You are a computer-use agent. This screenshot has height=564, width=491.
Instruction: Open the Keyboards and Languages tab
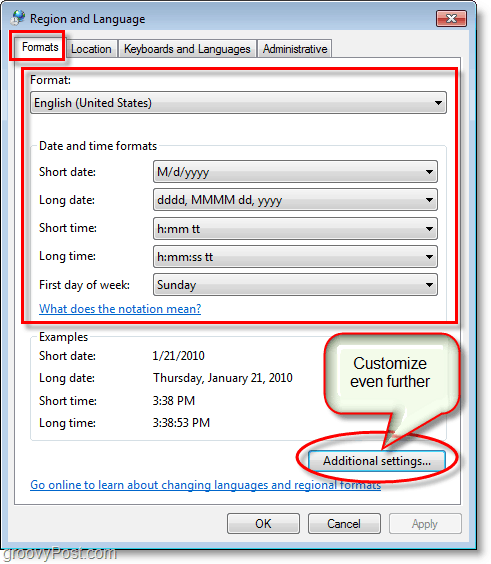click(x=187, y=49)
